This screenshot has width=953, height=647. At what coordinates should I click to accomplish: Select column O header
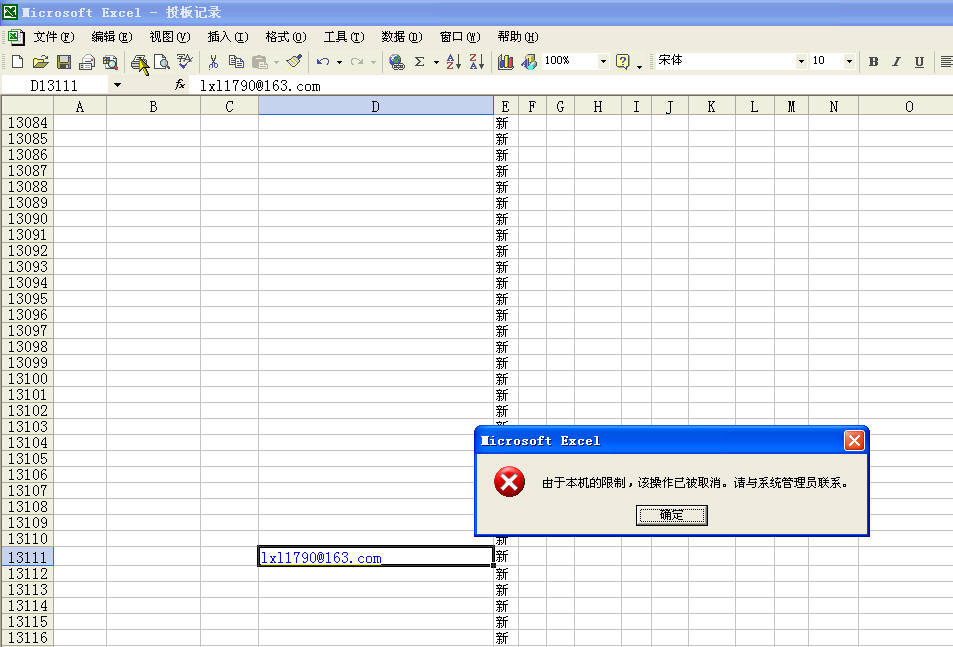click(906, 106)
